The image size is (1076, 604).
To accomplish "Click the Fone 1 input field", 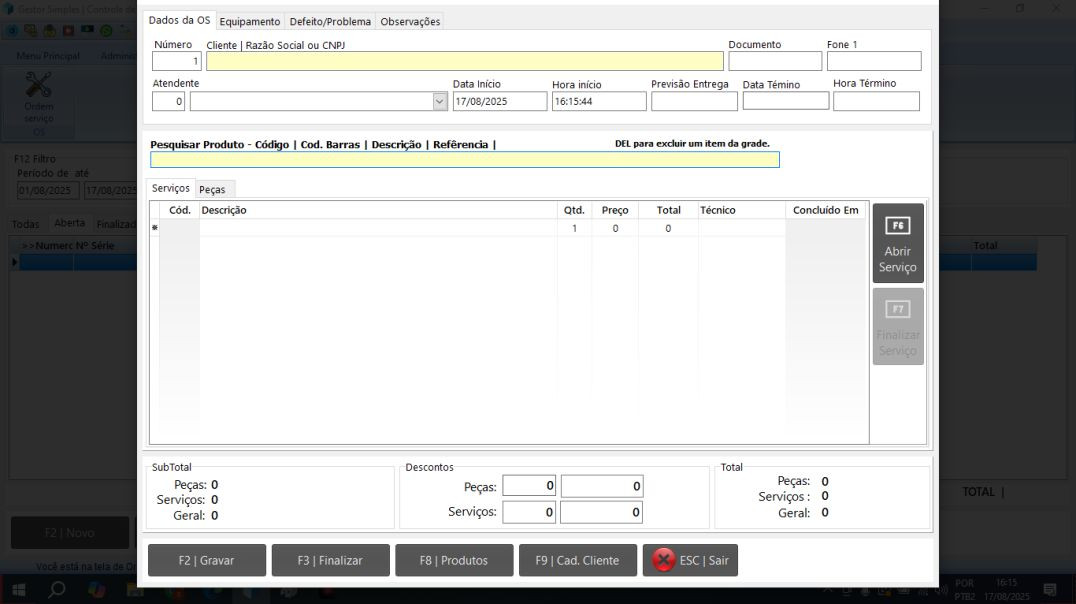I will tap(873, 61).
